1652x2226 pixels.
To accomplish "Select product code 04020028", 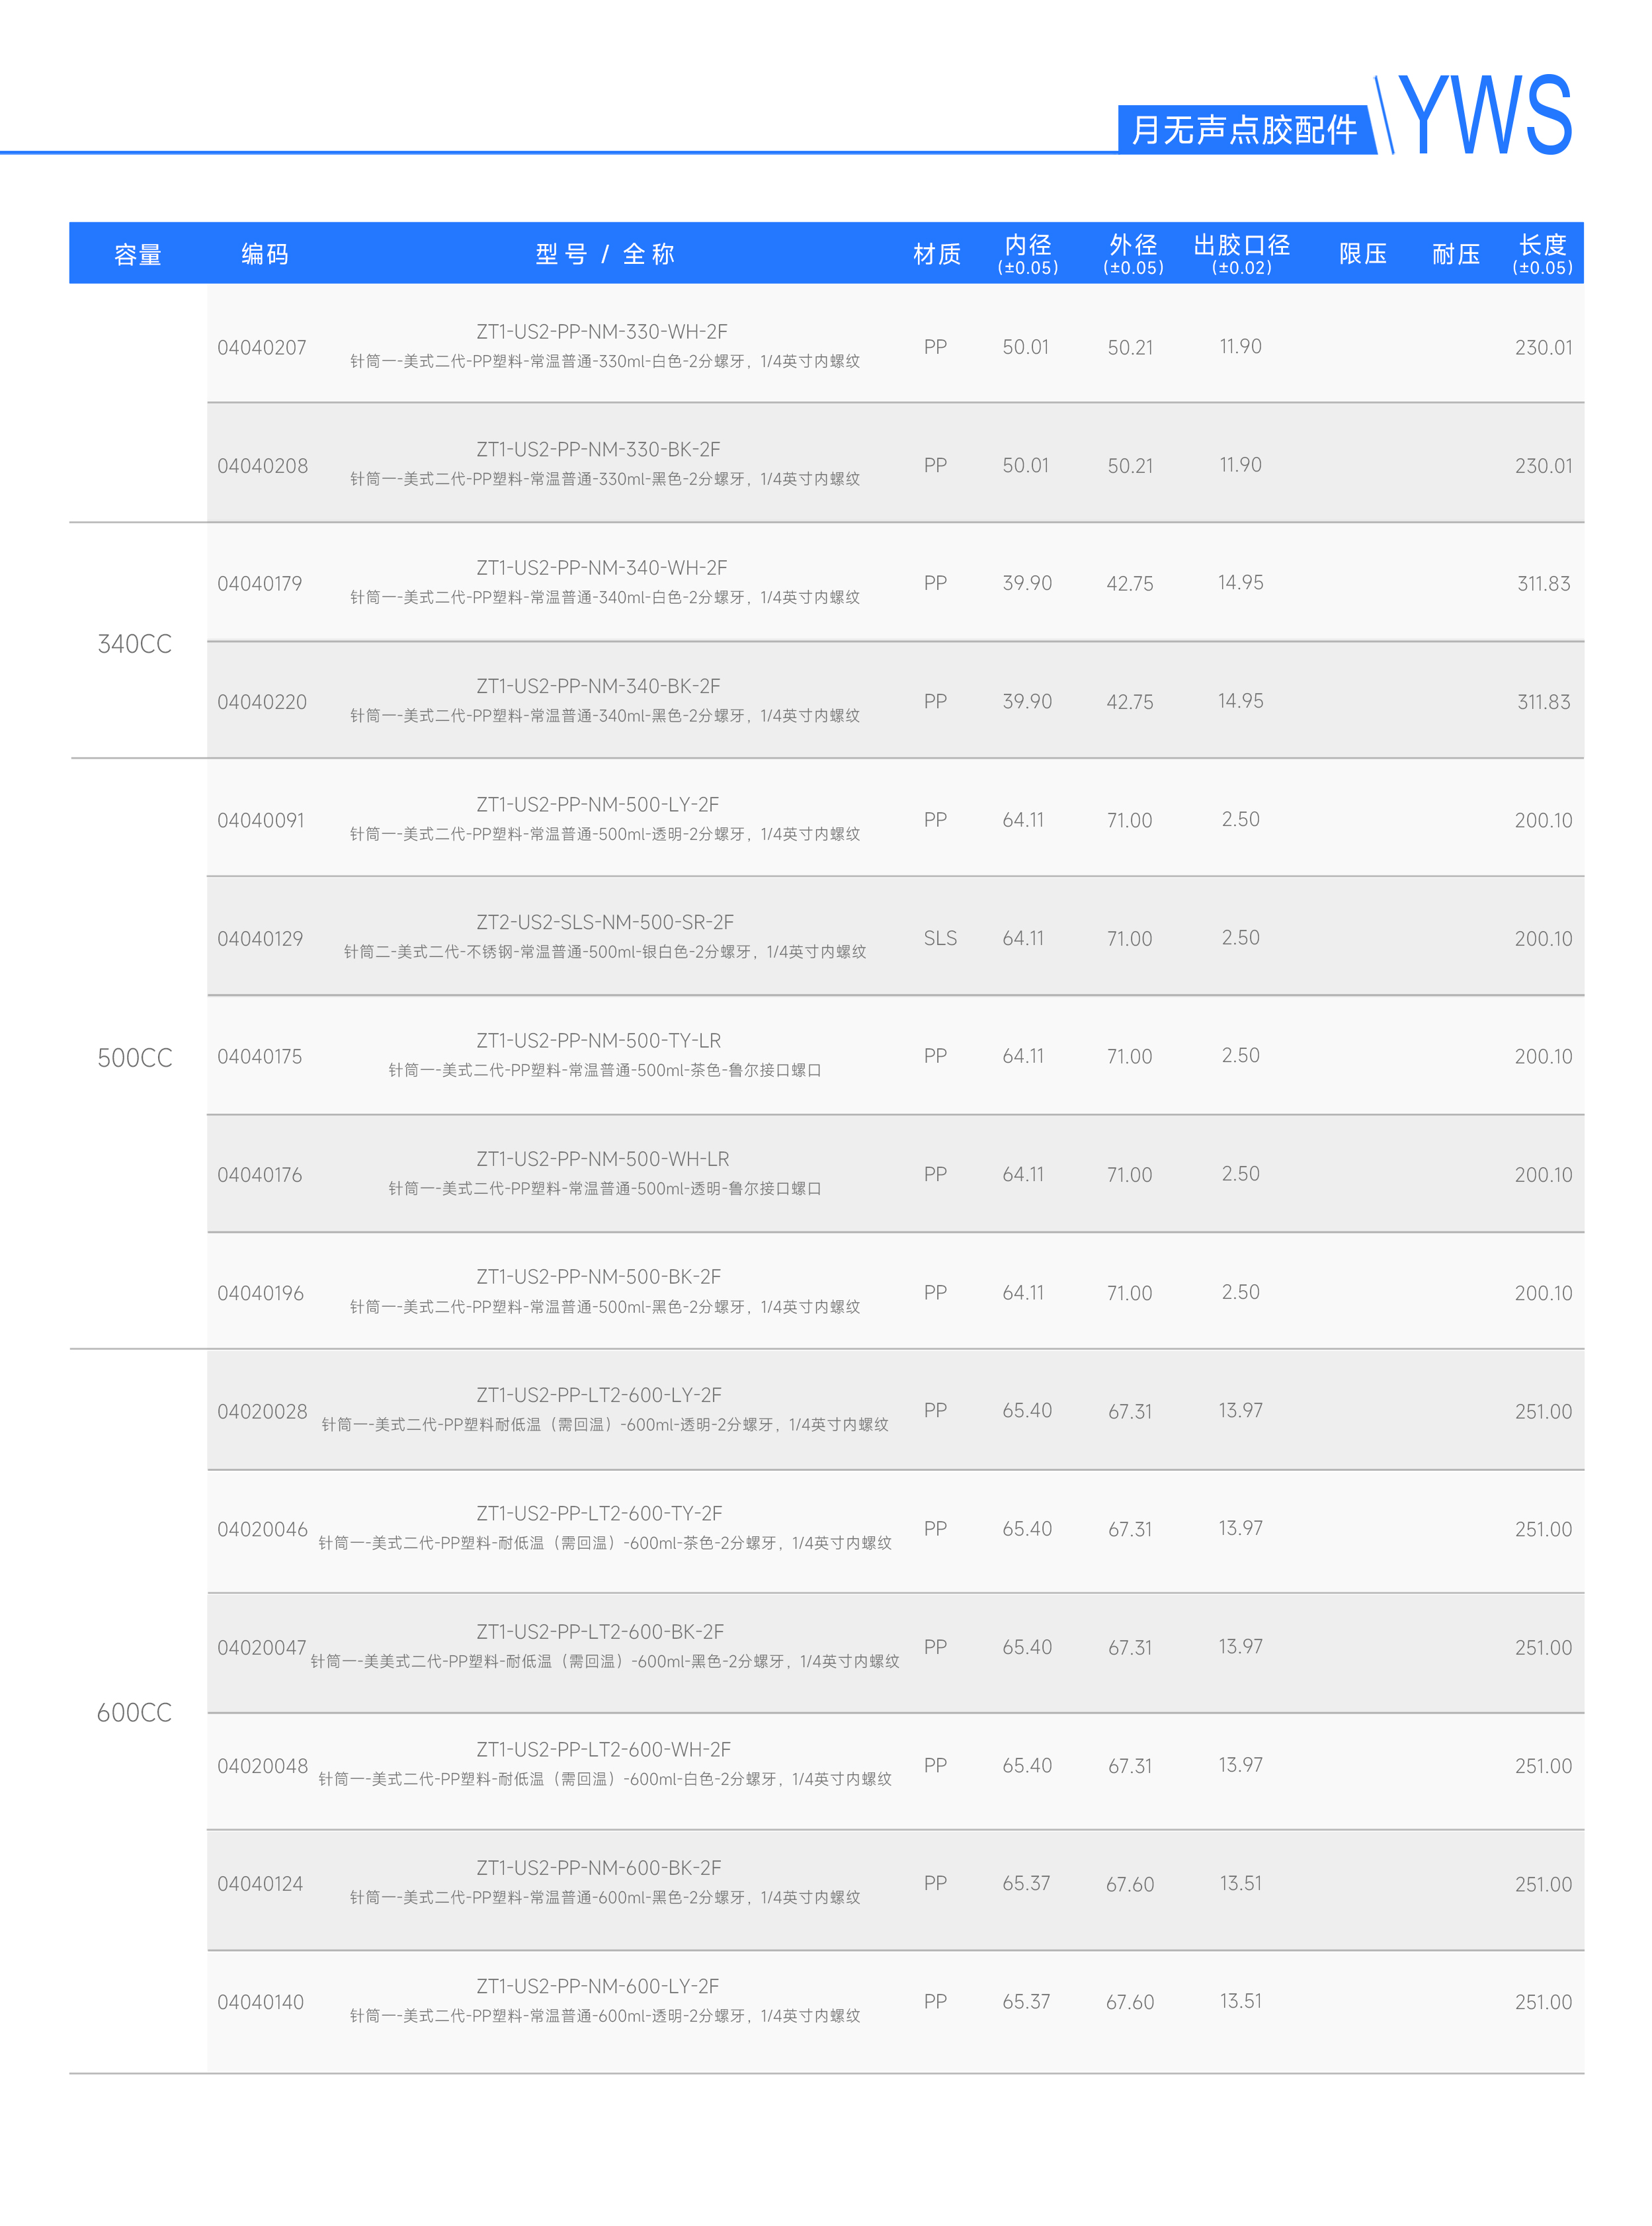I will click(x=262, y=1412).
